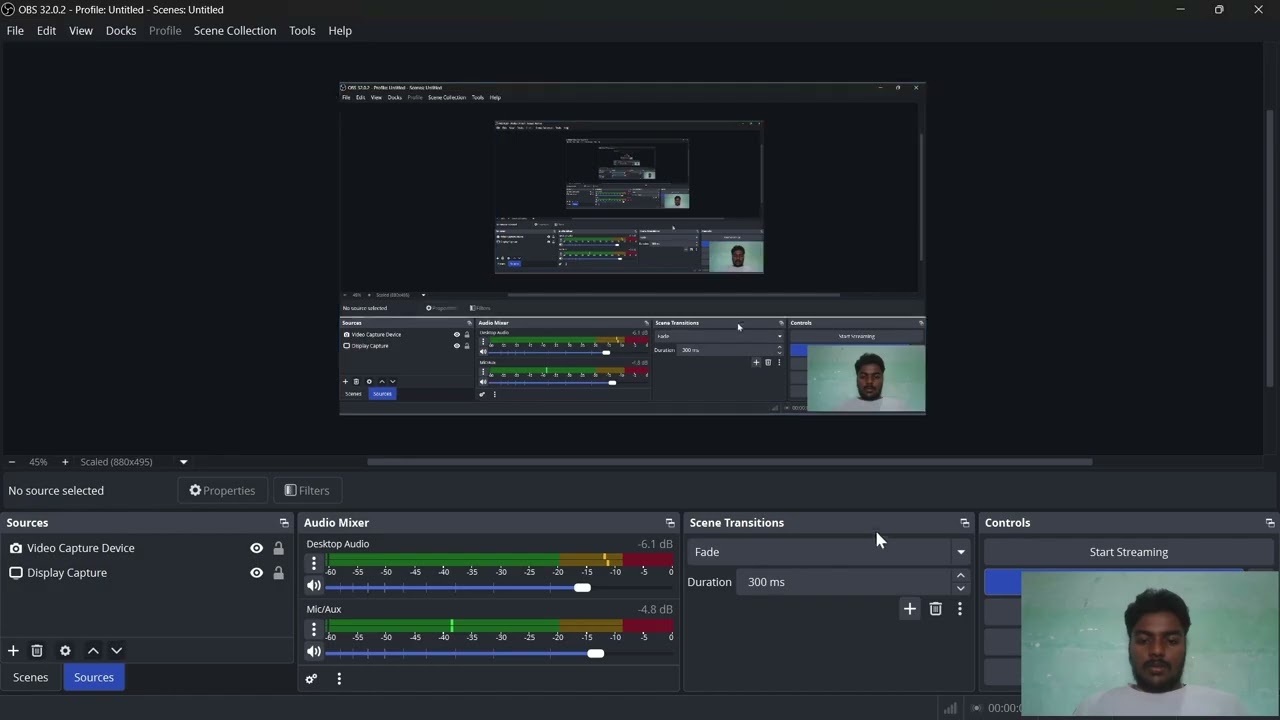This screenshot has height=720, width=1280.
Task: Click the Start Streaming button
Action: (1128, 552)
